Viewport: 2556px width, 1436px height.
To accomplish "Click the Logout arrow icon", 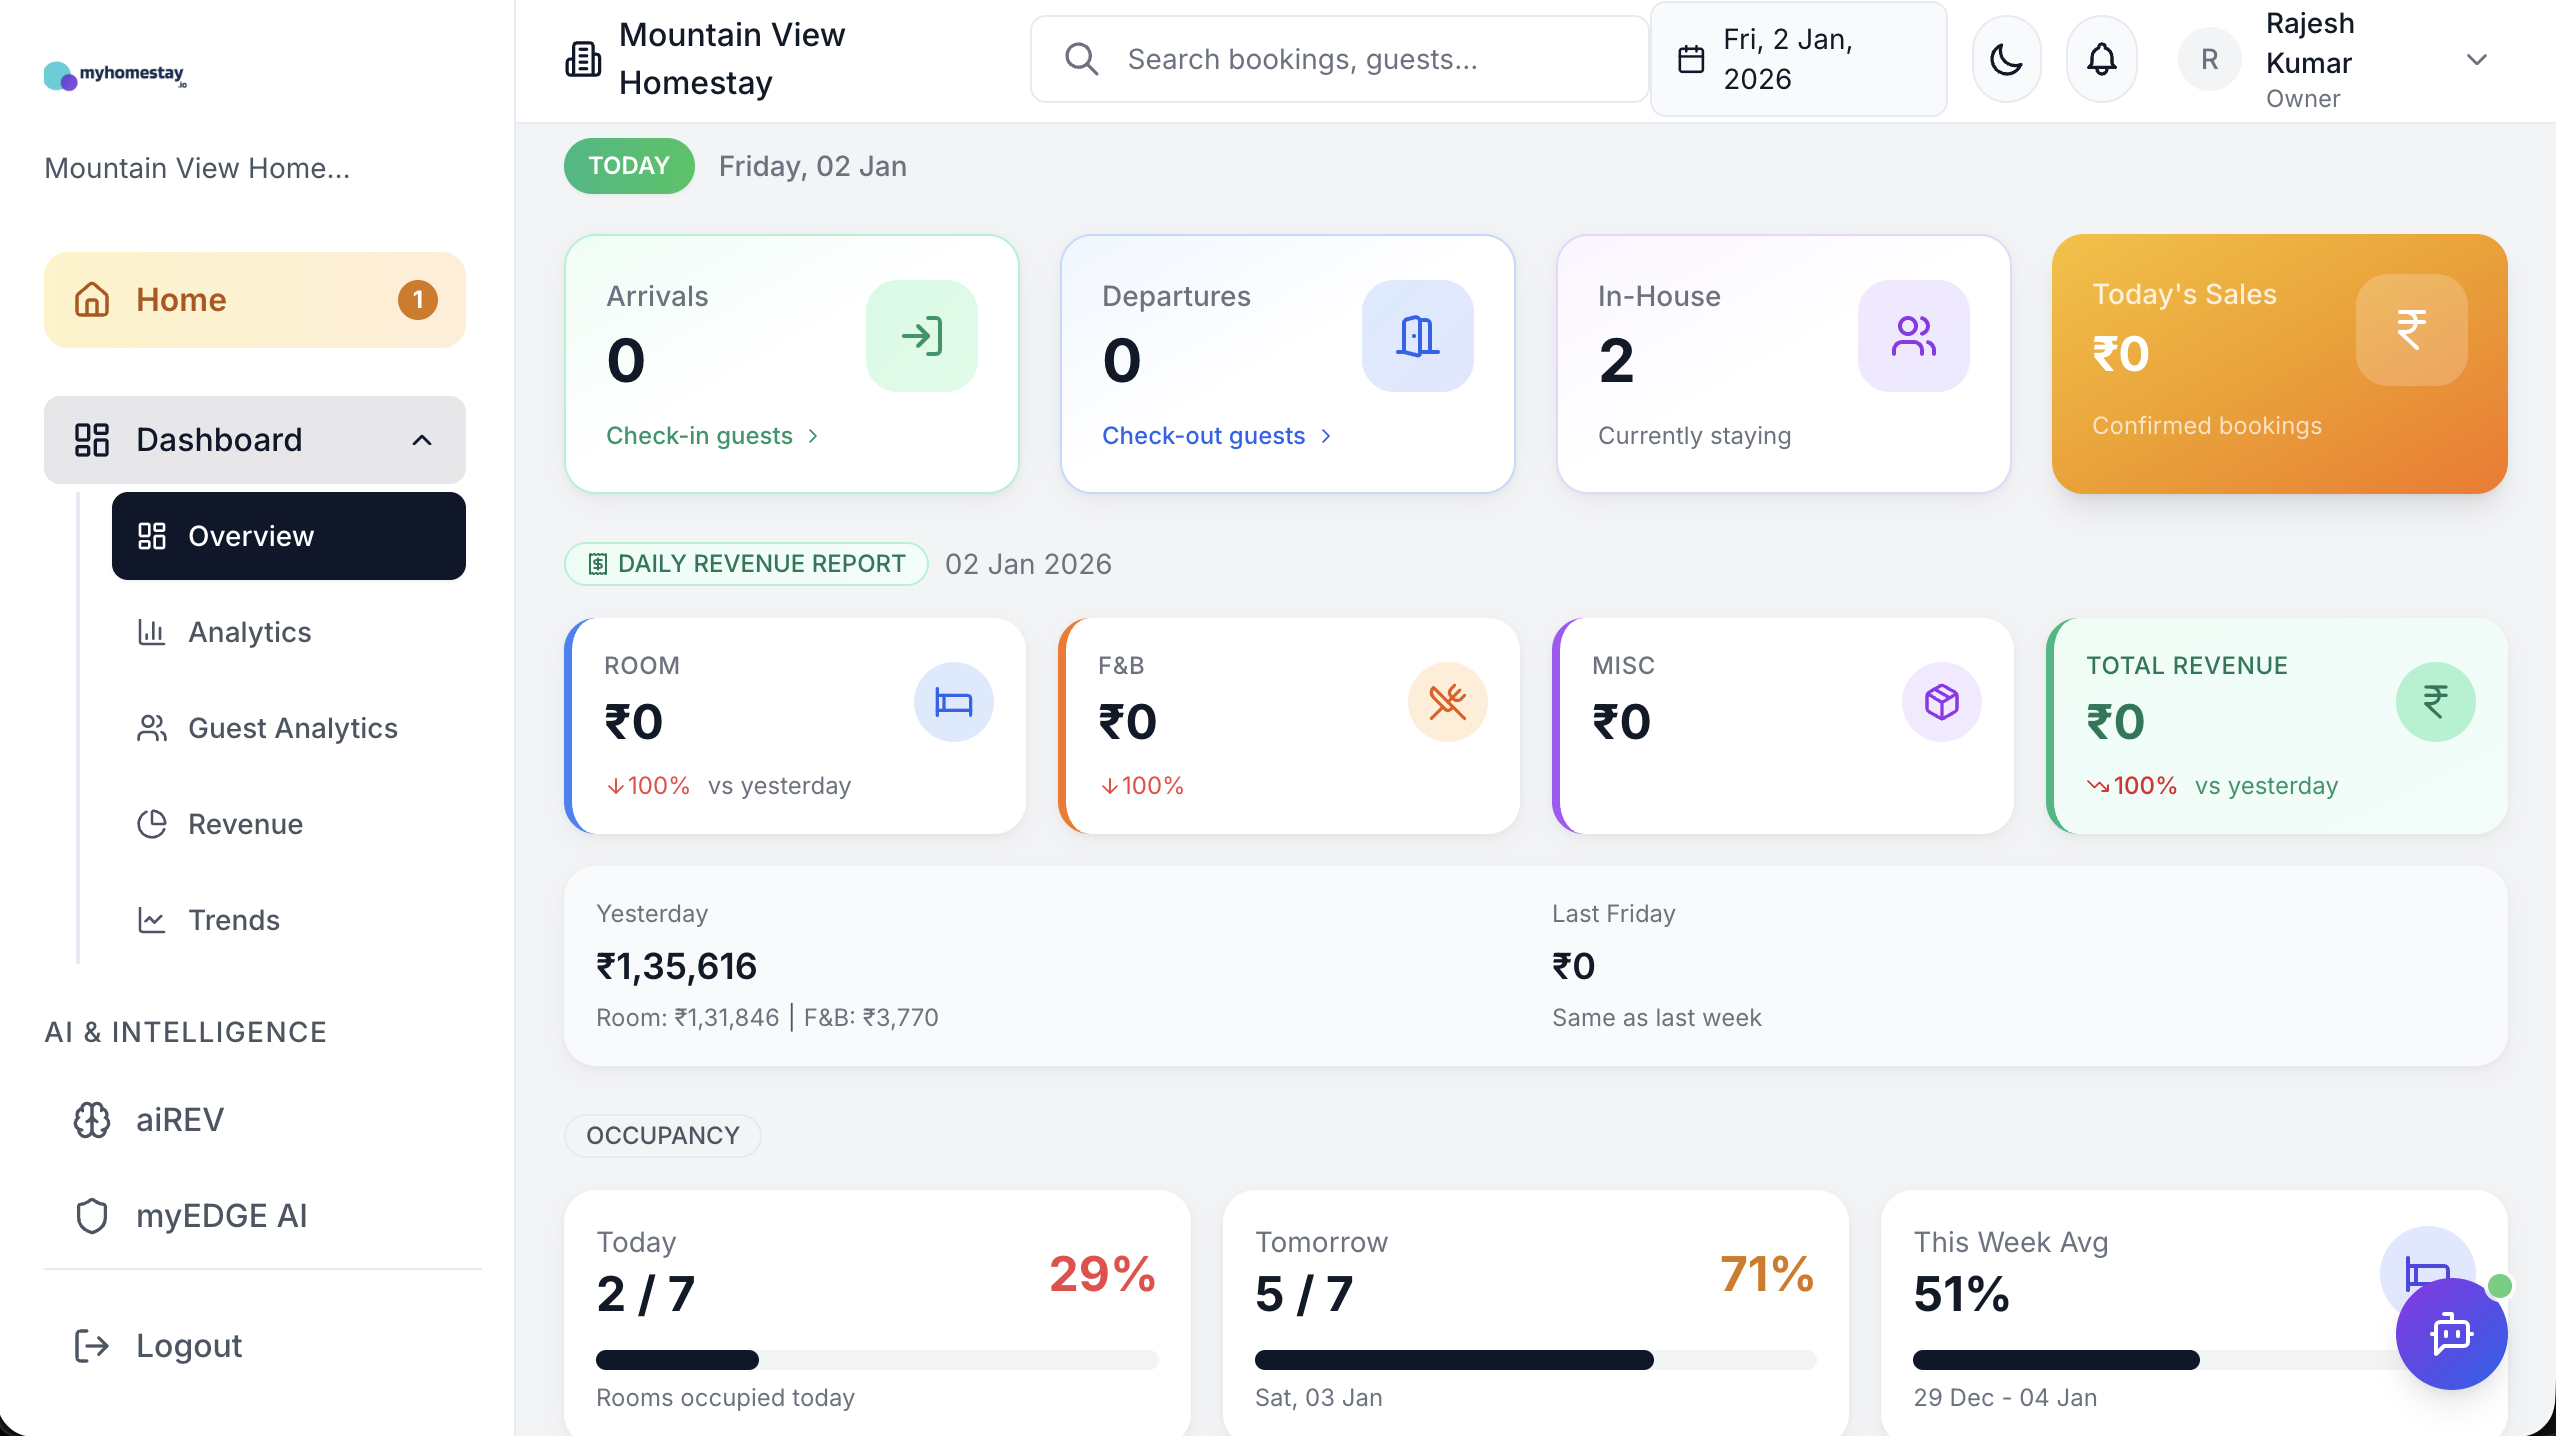I will click(x=91, y=1346).
